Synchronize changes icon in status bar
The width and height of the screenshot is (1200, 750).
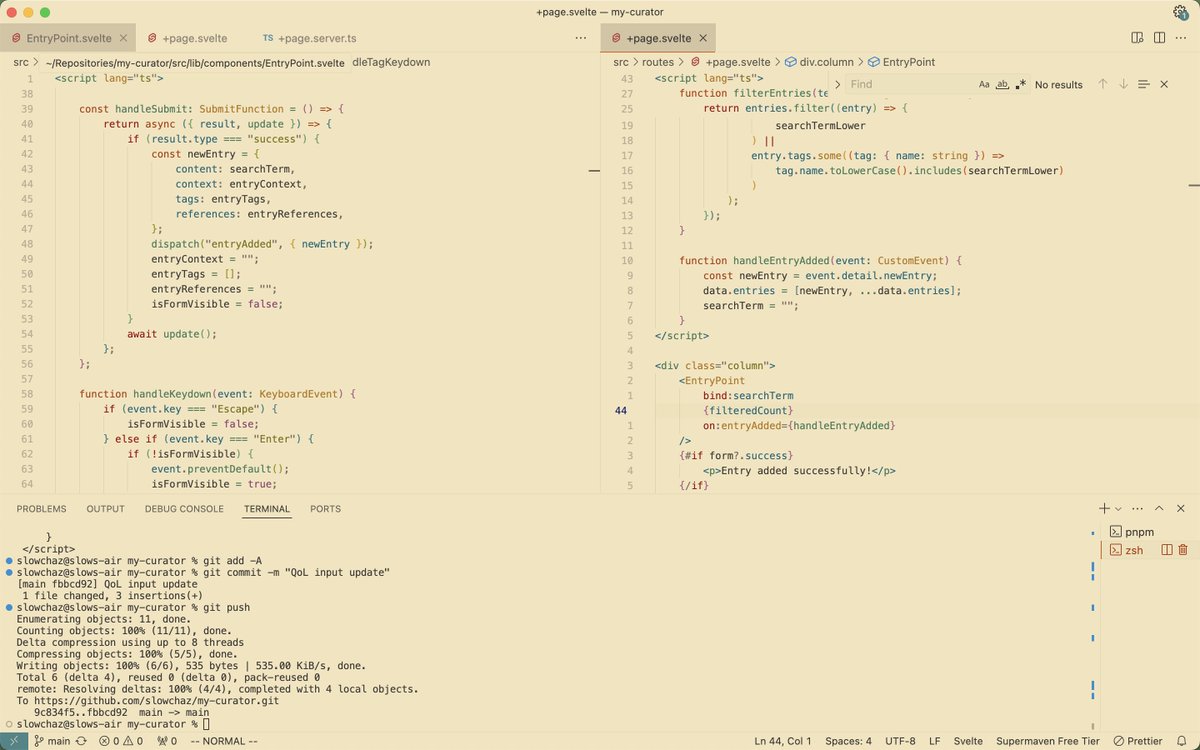click(81, 741)
